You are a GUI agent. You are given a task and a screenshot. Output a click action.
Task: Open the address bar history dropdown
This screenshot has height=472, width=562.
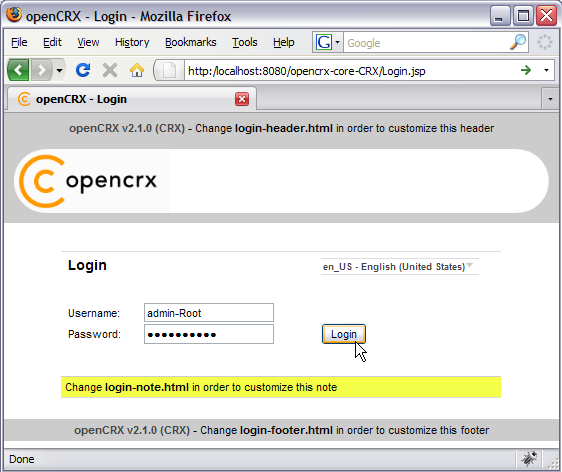pos(546,70)
